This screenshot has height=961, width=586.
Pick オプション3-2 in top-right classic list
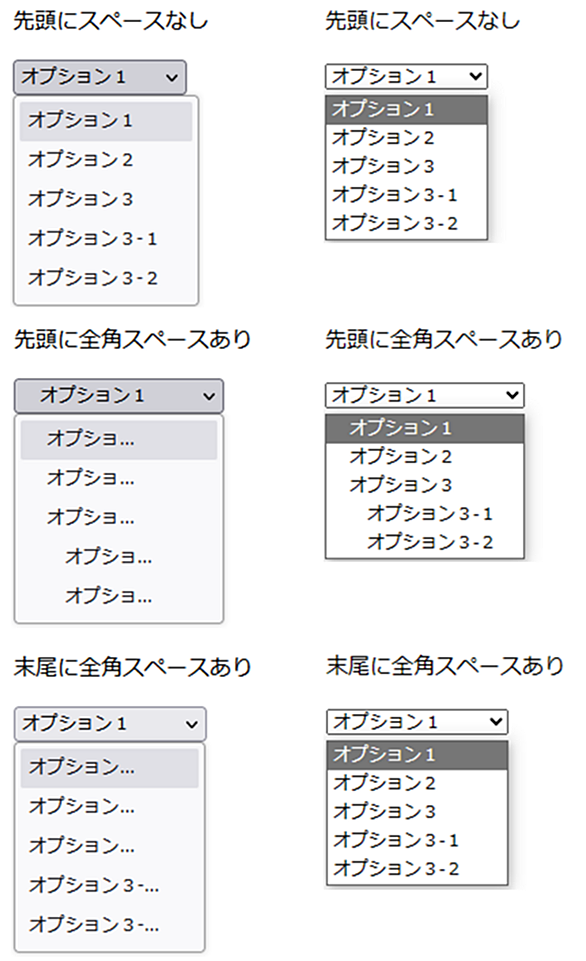pos(406,223)
